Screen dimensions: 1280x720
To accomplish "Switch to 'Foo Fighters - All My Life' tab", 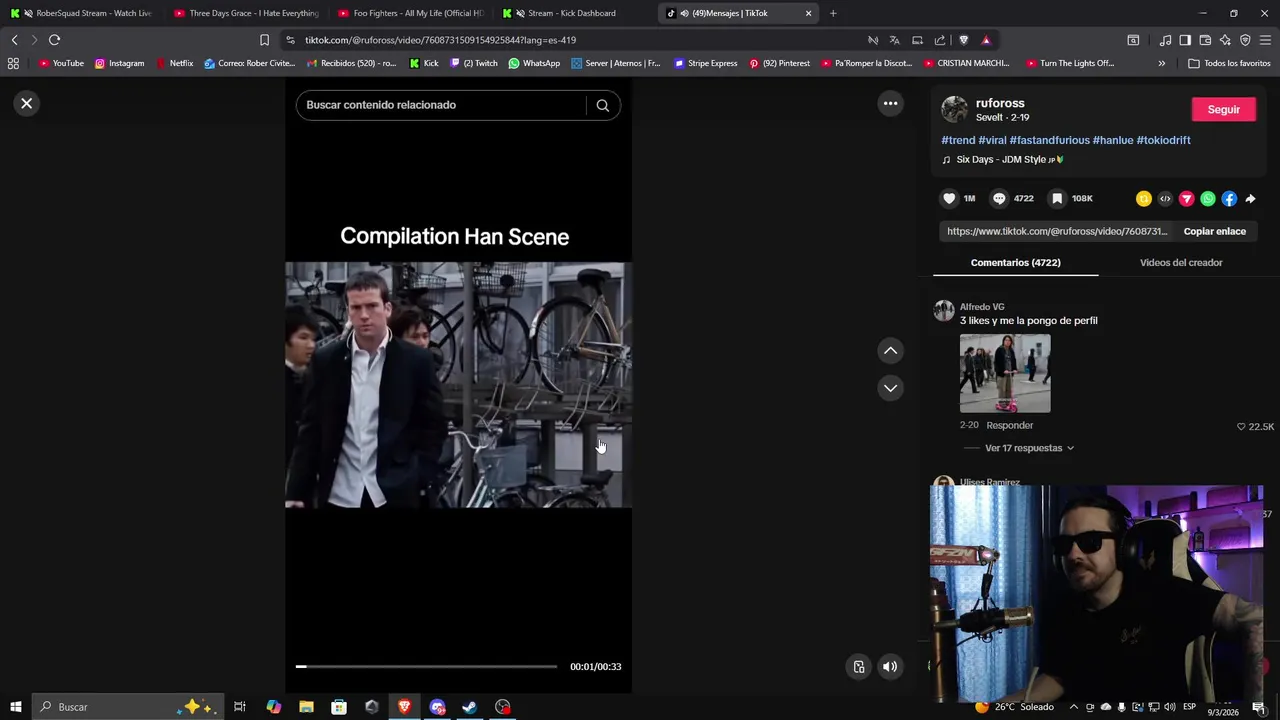I will [410, 13].
